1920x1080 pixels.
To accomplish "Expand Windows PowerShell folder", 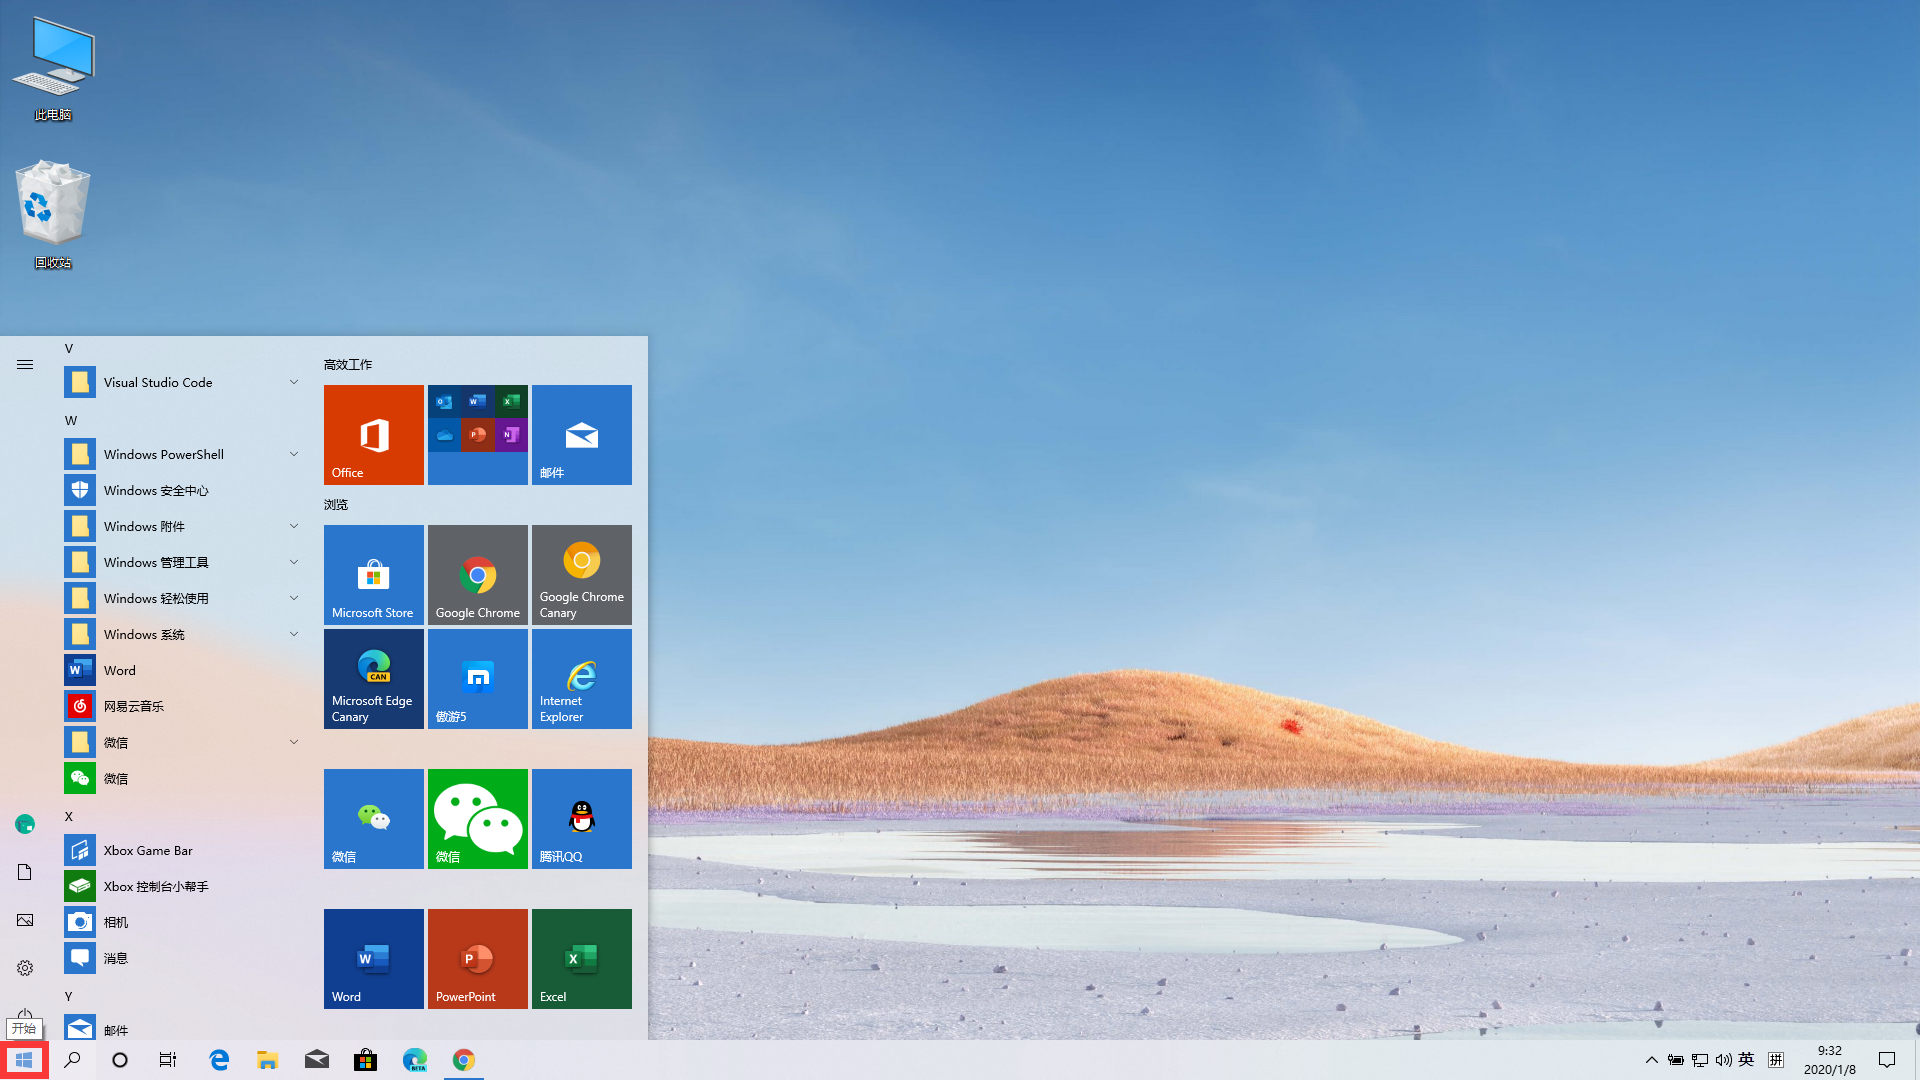I will click(182, 454).
